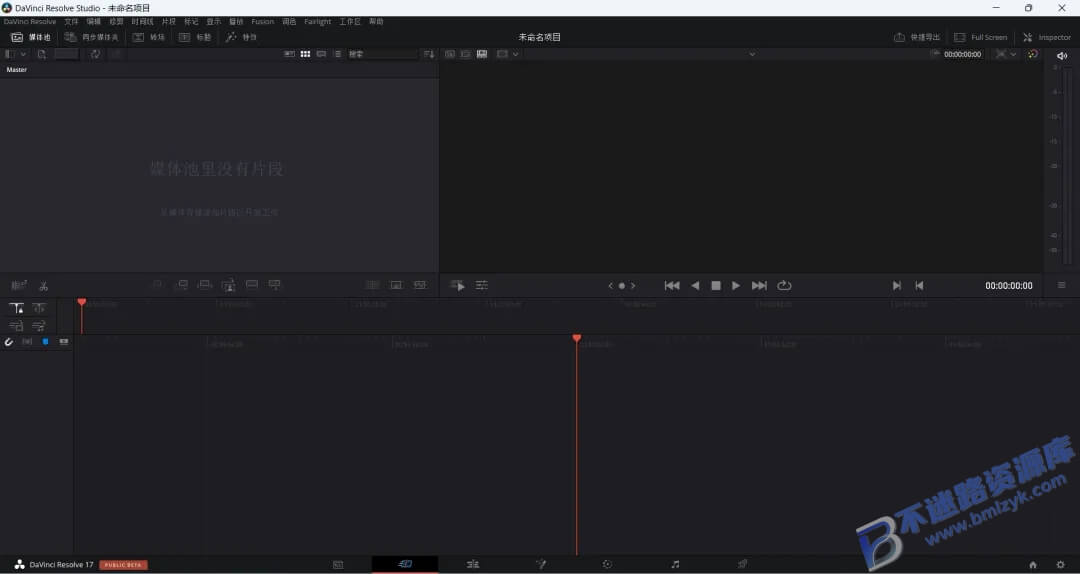
Task: Open the 帮助 (Help) menu
Action: point(376,21)
